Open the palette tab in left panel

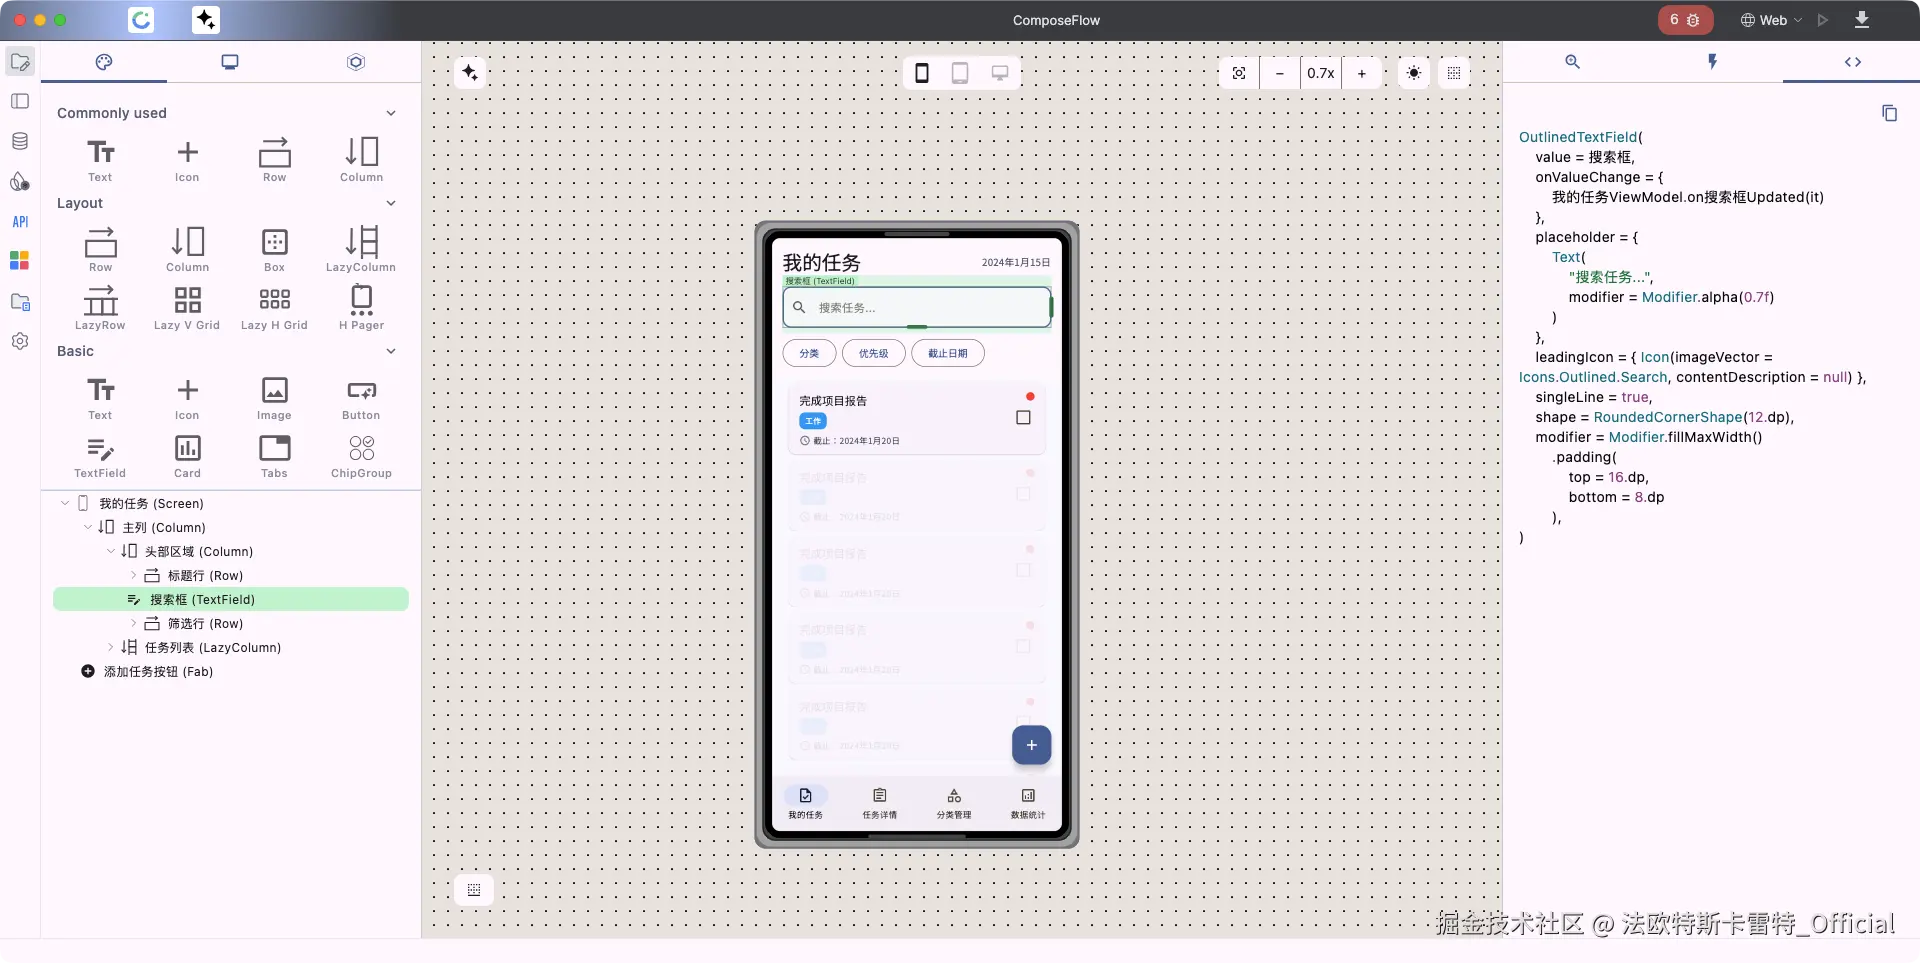(x=104, y=62)
